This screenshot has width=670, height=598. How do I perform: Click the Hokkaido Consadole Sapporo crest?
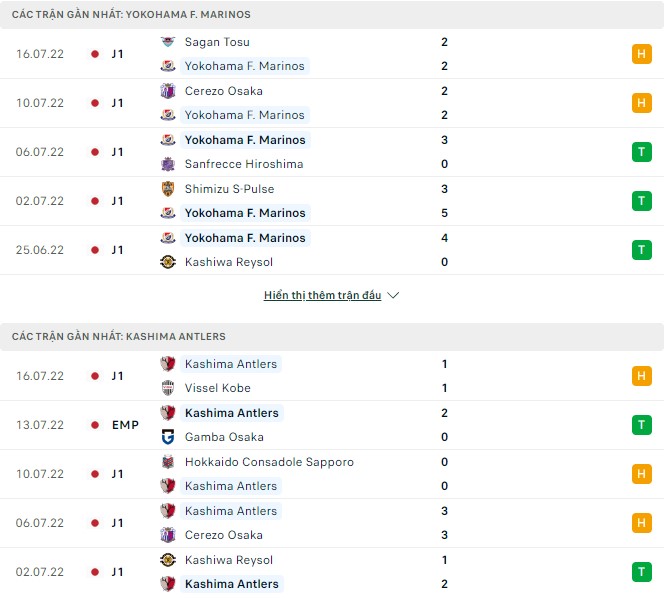(x=168, y=462)
